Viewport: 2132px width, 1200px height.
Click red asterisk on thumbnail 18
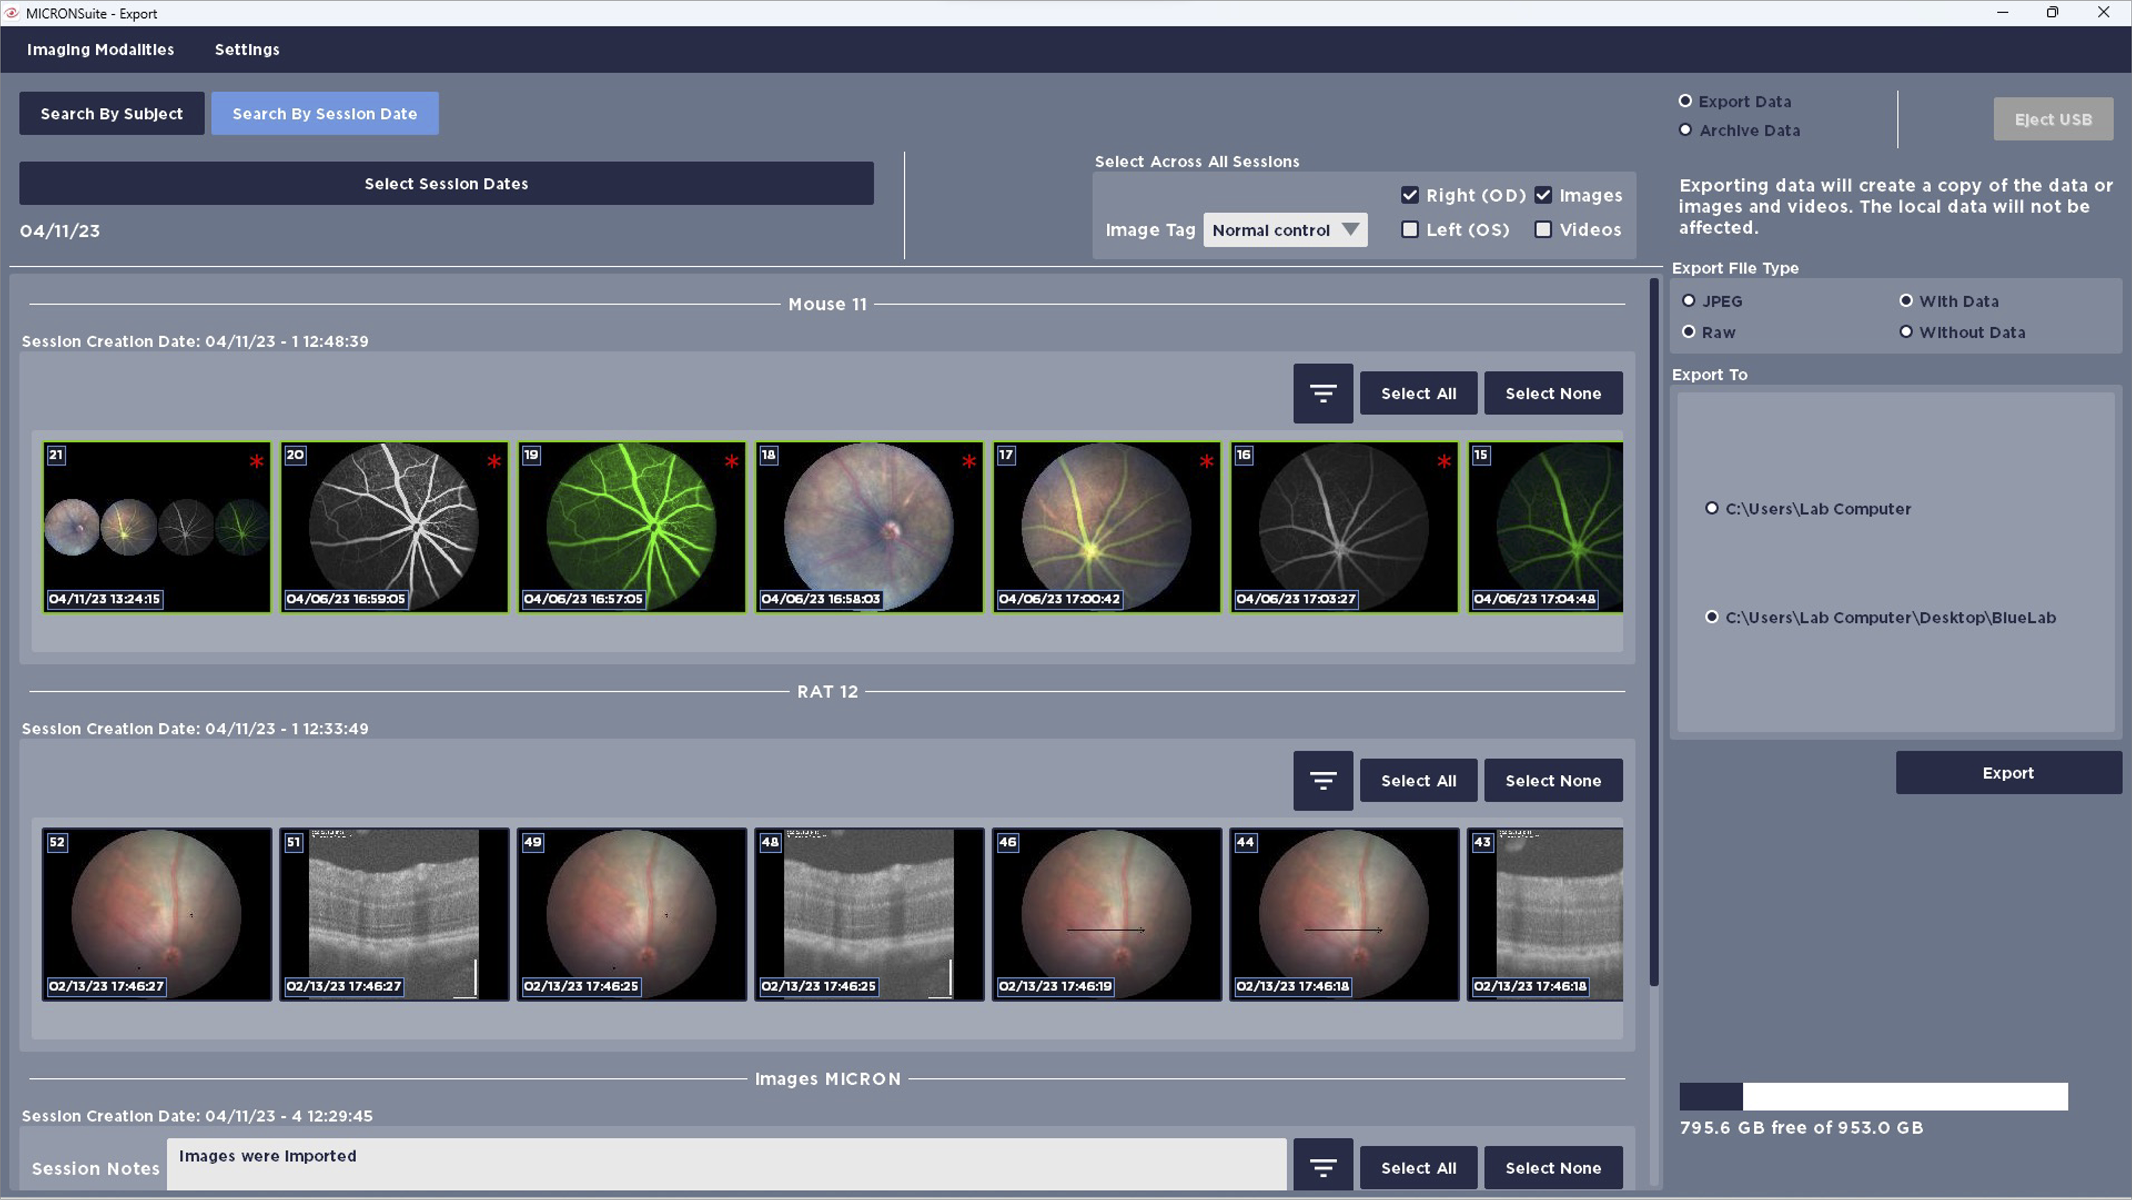point(968,461)
